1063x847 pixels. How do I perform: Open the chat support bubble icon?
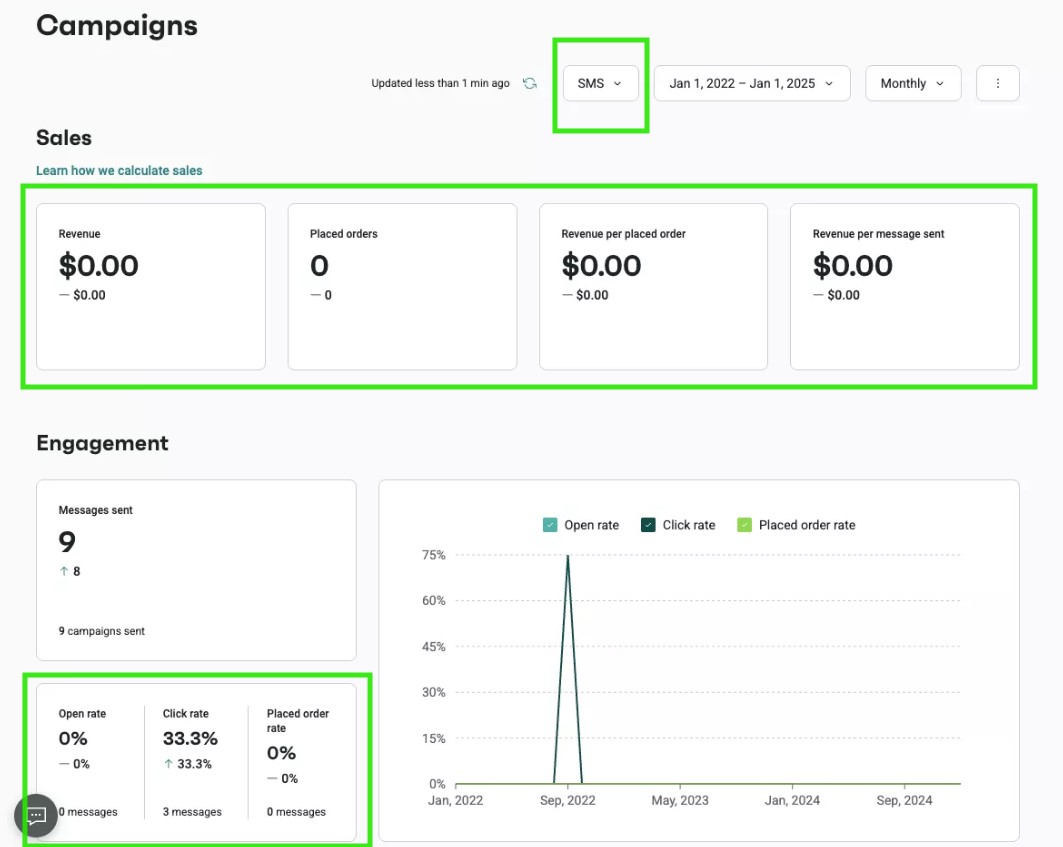36,815
